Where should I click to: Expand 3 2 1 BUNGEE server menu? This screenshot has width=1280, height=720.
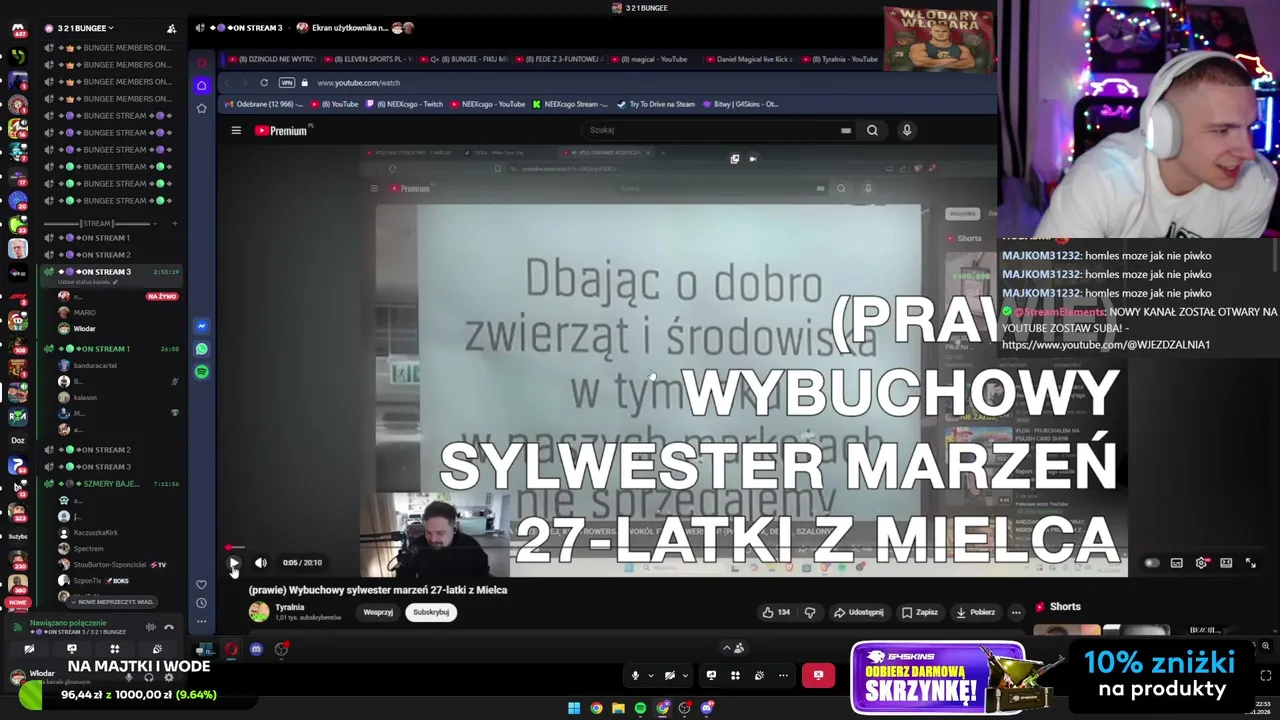tap(85, 28)
